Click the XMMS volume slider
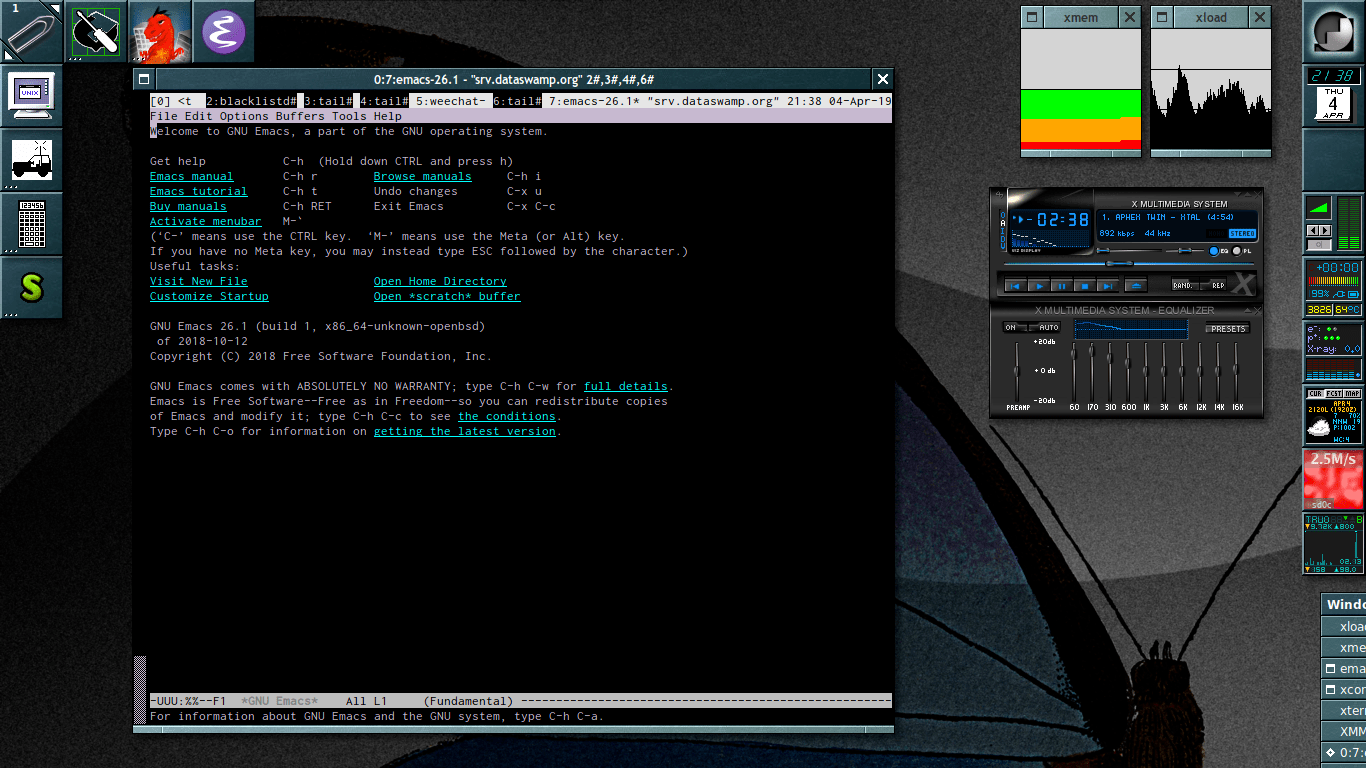 1129,251
